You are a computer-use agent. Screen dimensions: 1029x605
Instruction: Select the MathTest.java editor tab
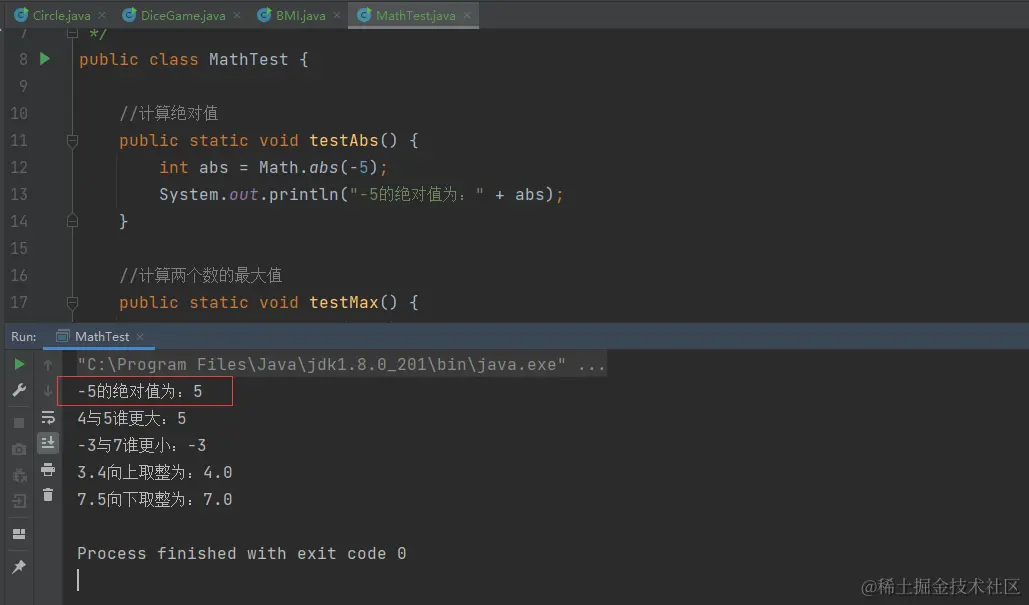point(415,15)
